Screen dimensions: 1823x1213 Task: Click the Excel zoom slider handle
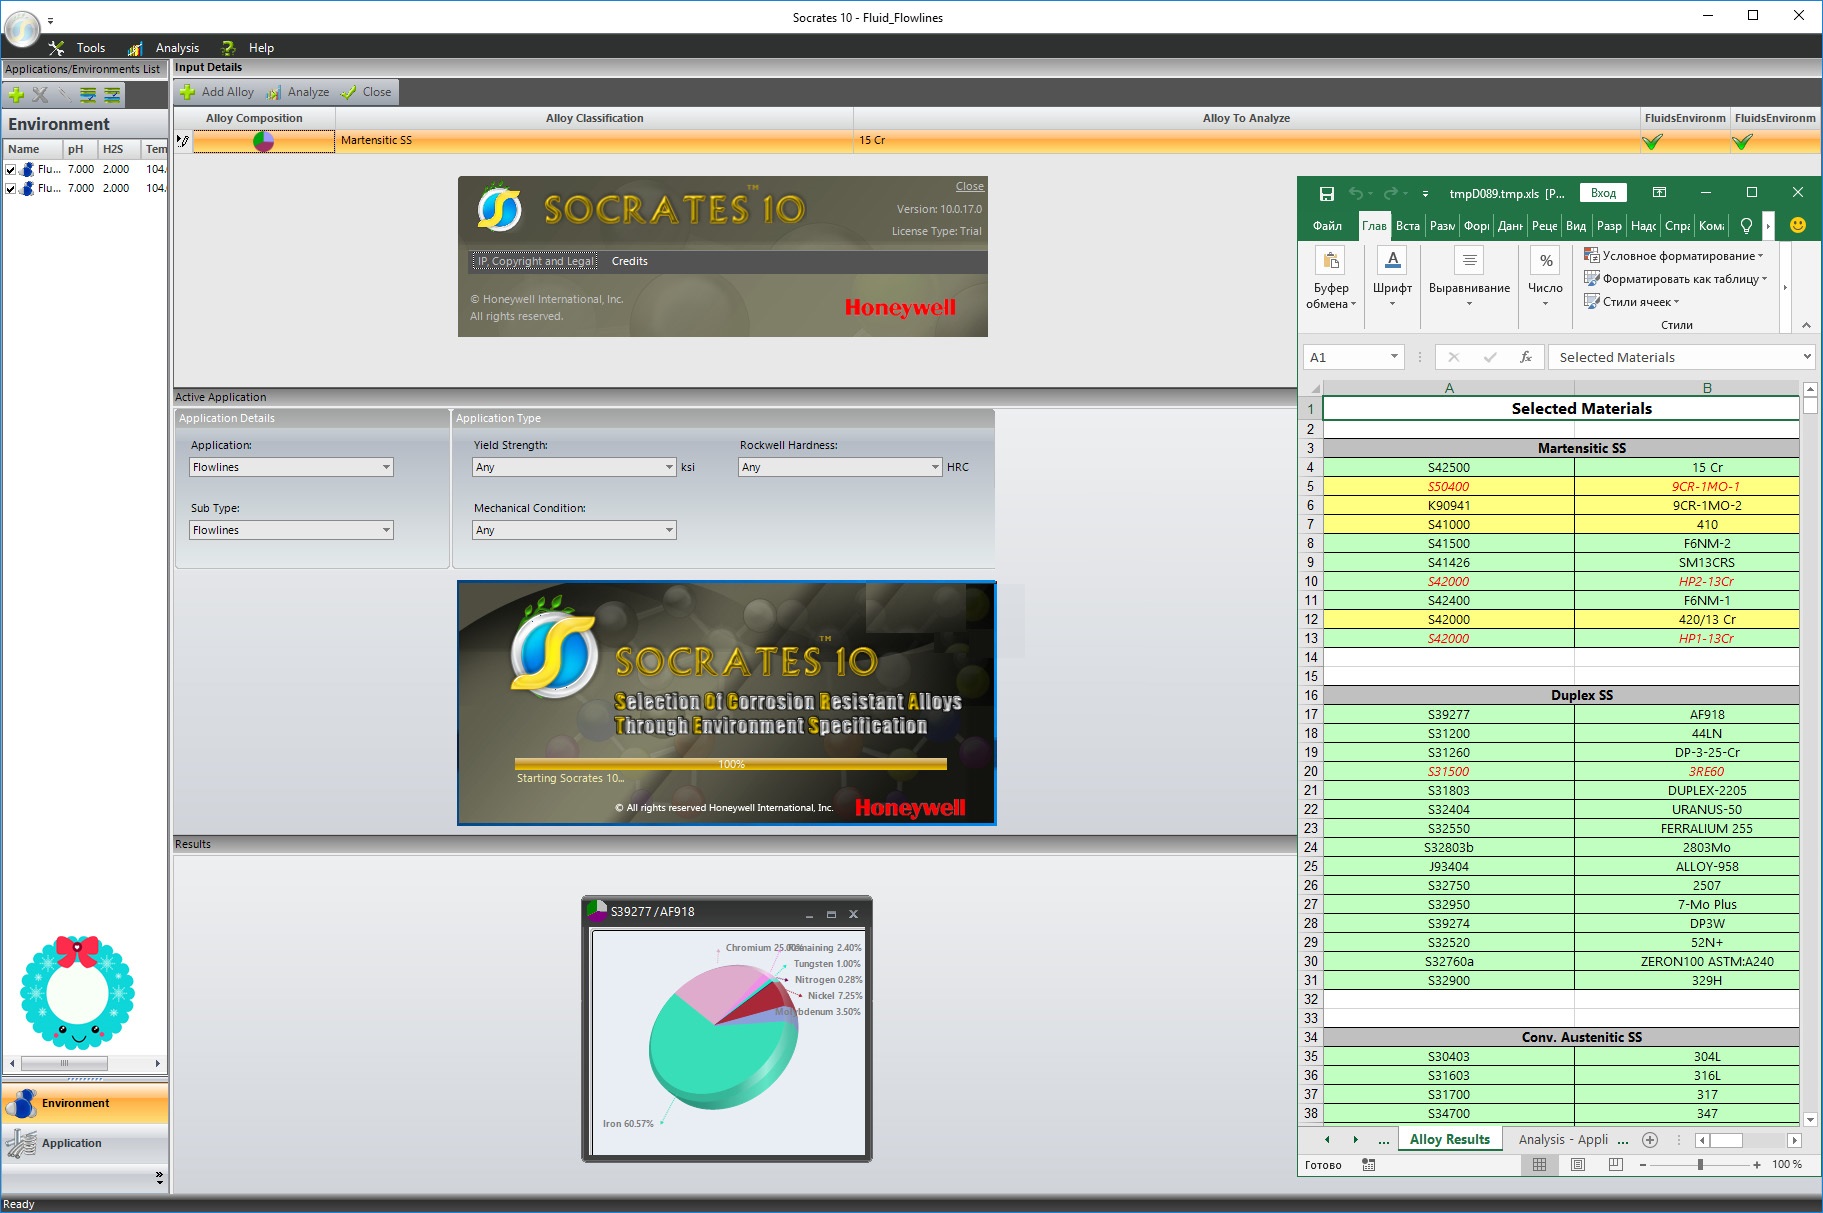tap(1700, 1165)
